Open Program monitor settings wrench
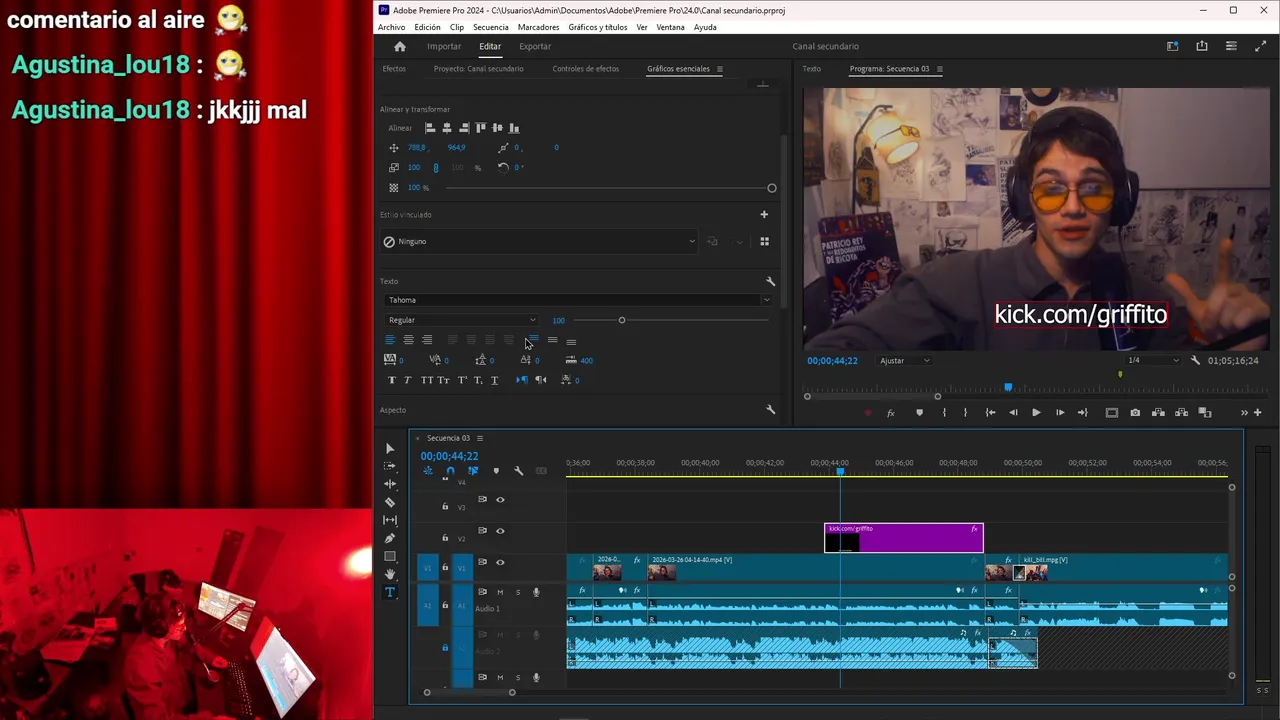The image size is (1280, 720). 1195,360
